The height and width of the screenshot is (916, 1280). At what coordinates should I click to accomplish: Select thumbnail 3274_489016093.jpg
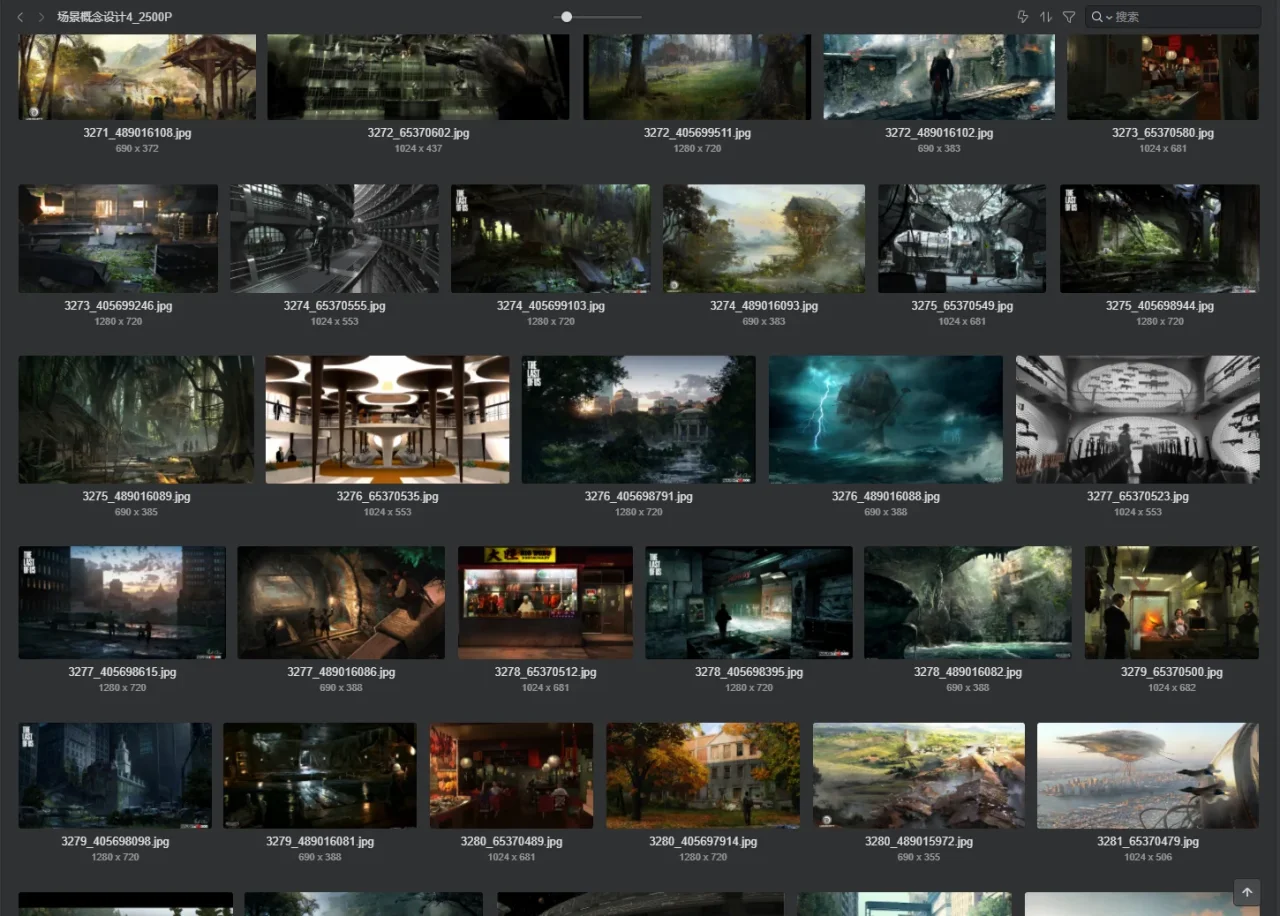764,238
